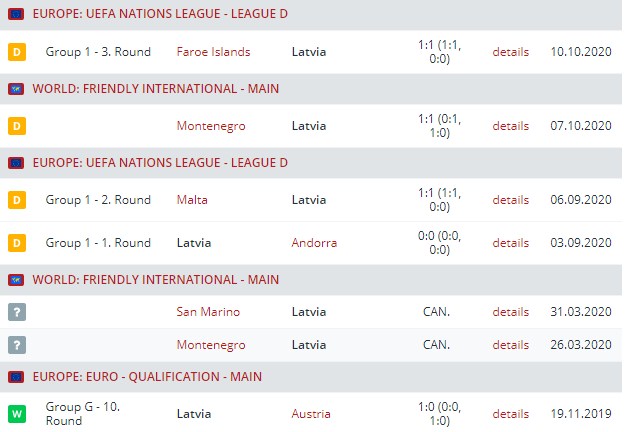Screen dimensions: 626x432
Task: Click the draw badge for Montenegro 1:1 match
Action: (16, 126)
